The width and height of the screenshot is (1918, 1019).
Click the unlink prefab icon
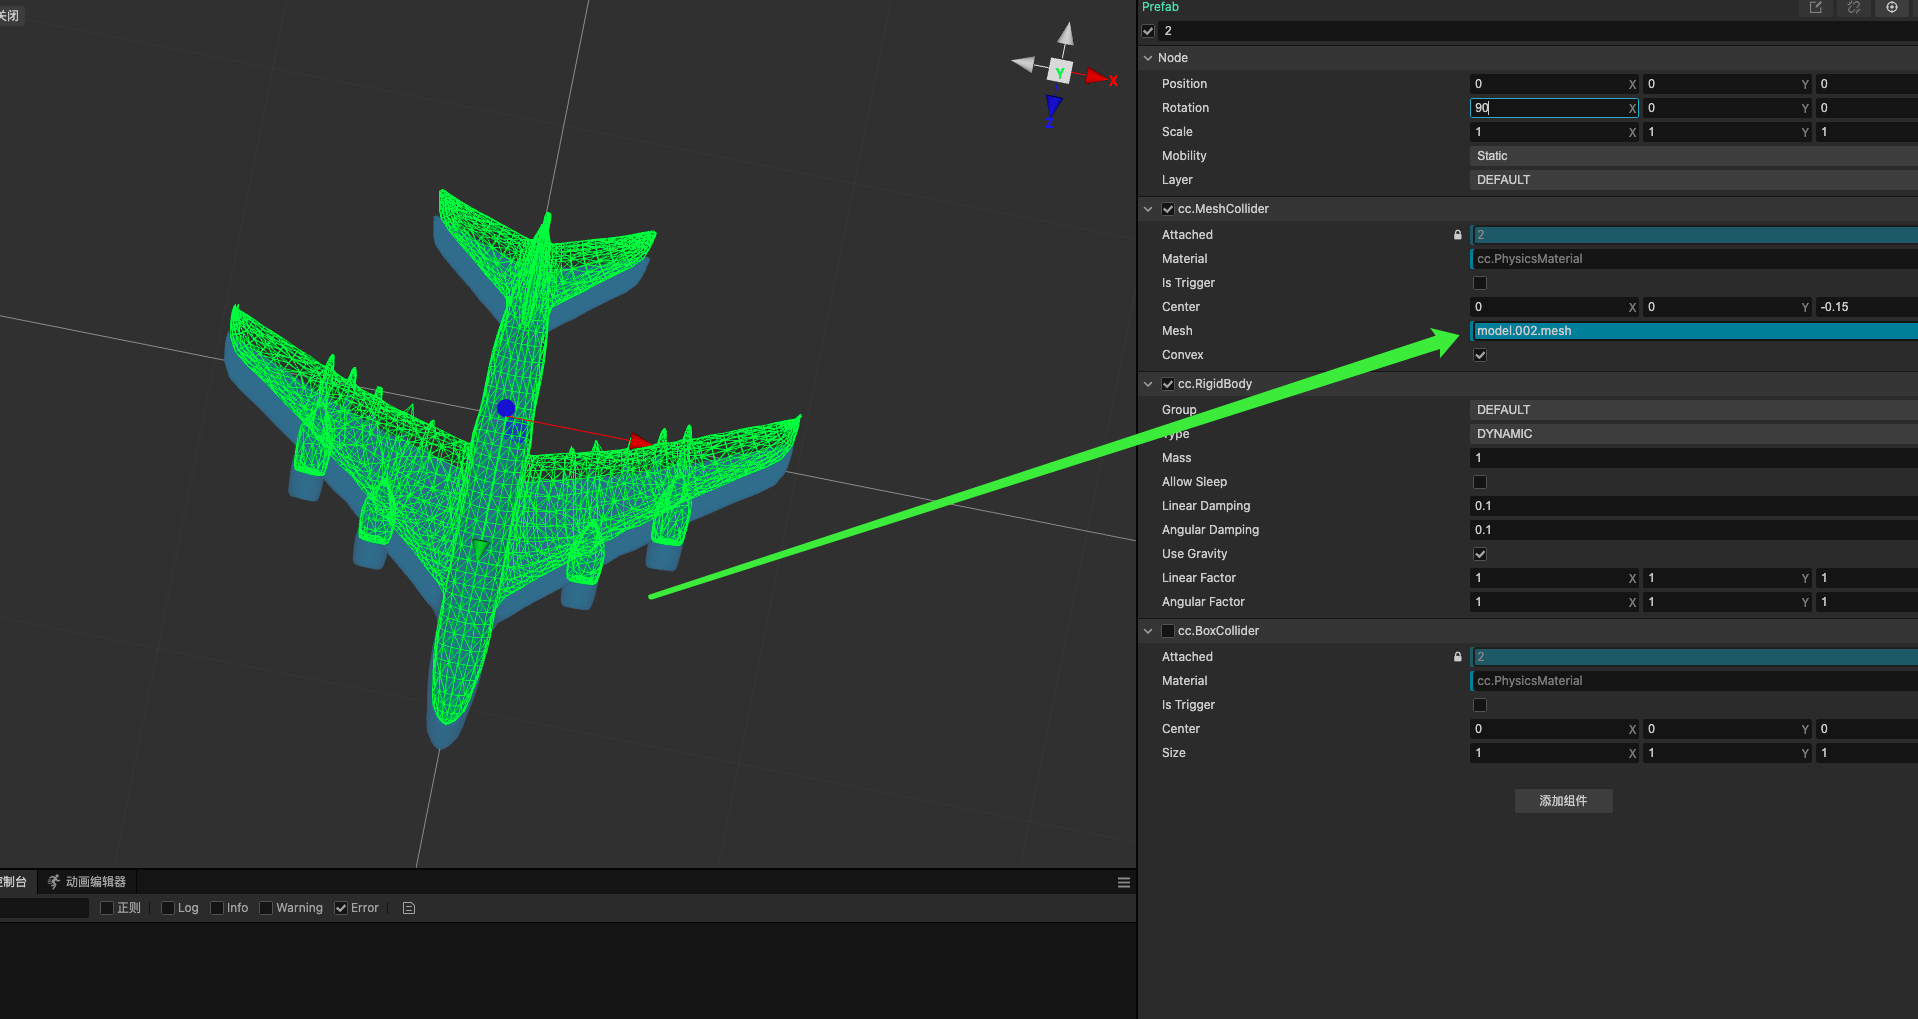[x=1854, y=7]
